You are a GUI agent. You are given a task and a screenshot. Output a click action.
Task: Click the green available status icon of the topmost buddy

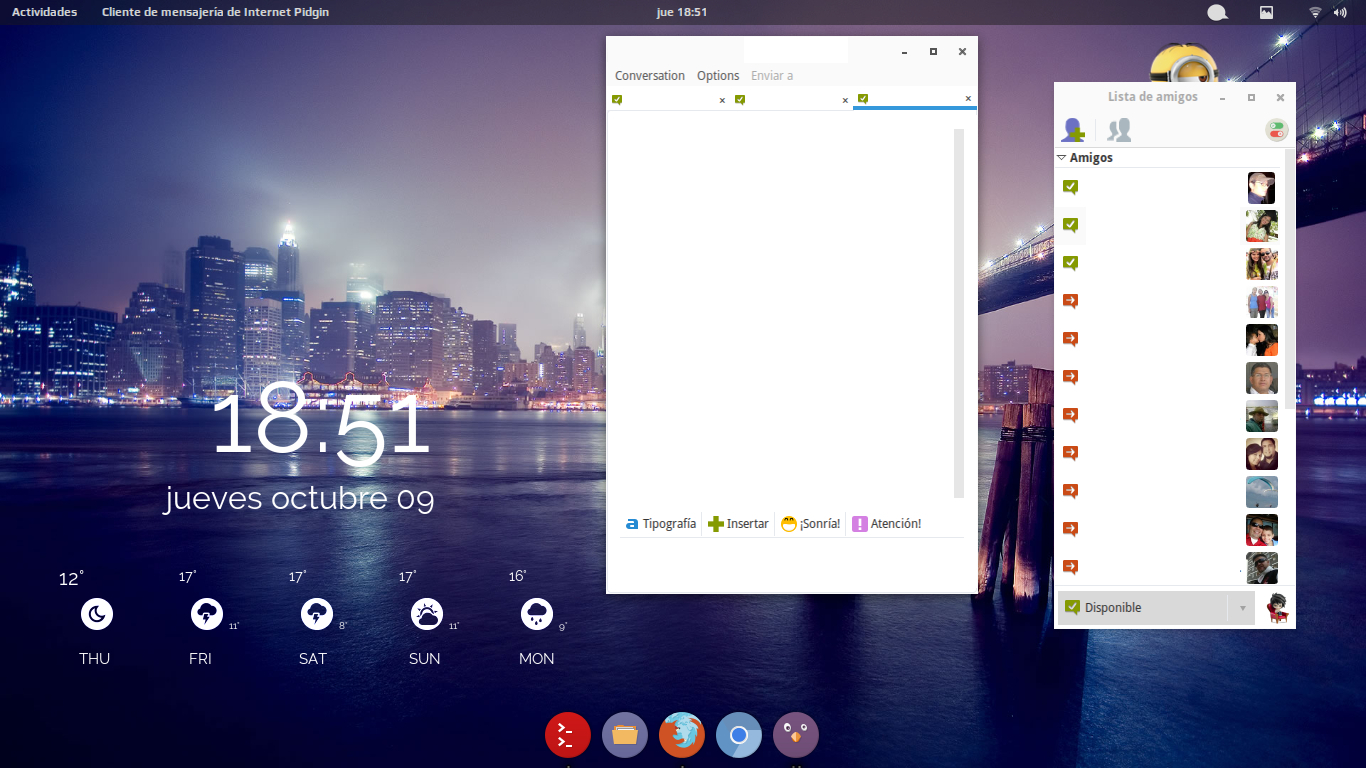coord(1070,187)
